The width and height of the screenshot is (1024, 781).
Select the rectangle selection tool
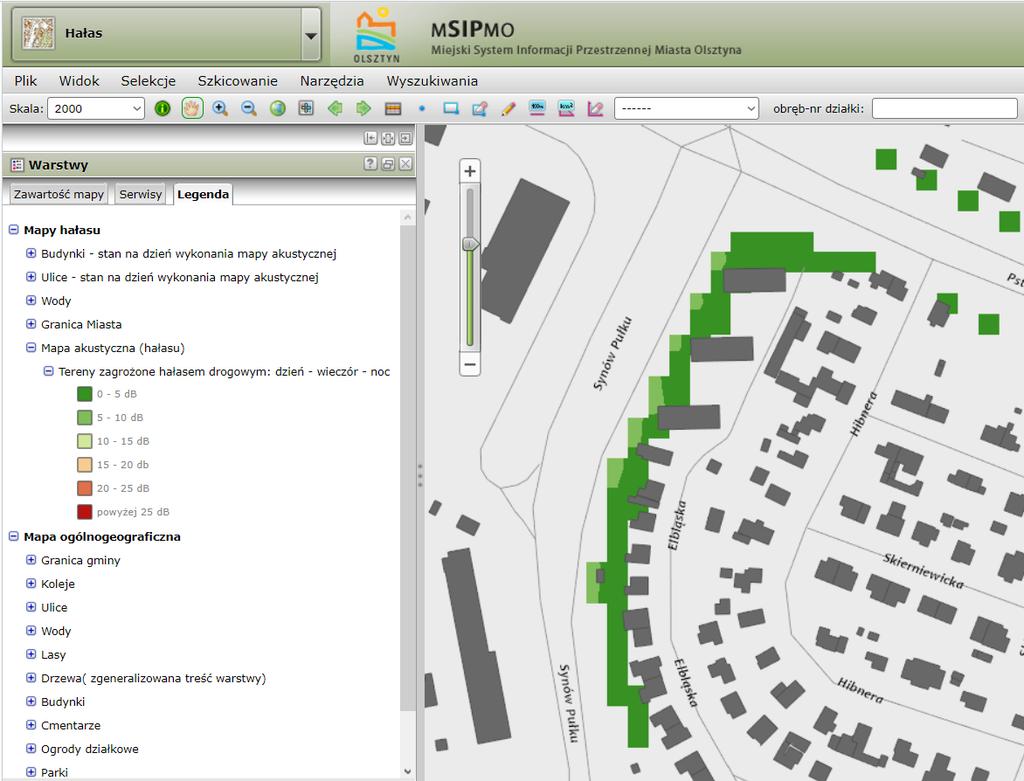[x=451, y=108]
